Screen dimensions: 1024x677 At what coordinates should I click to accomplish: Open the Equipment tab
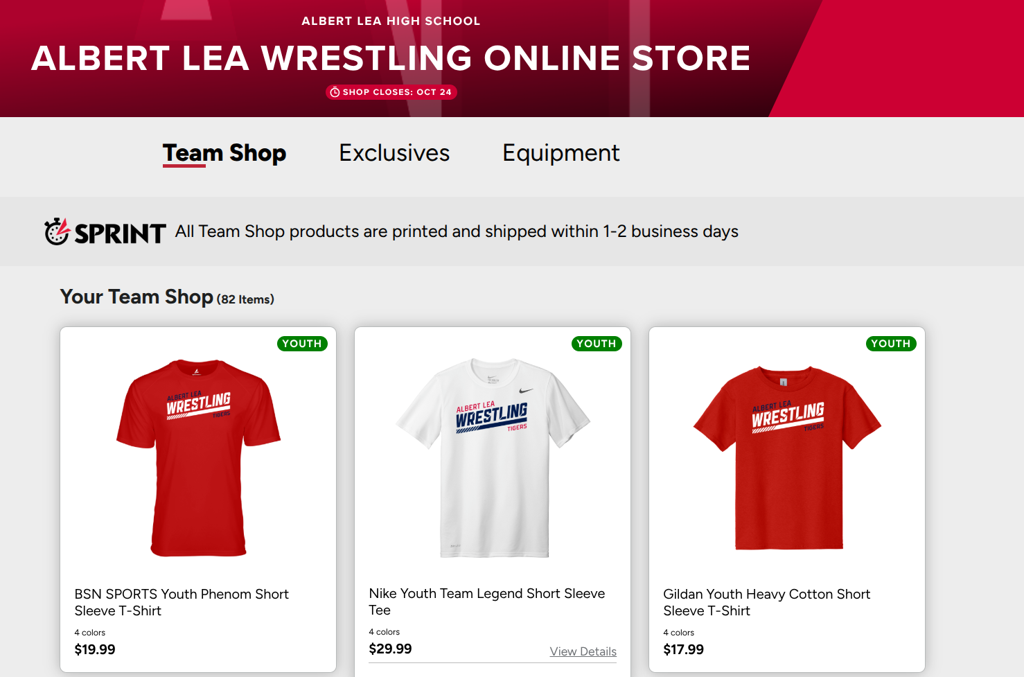click(560, 153)
